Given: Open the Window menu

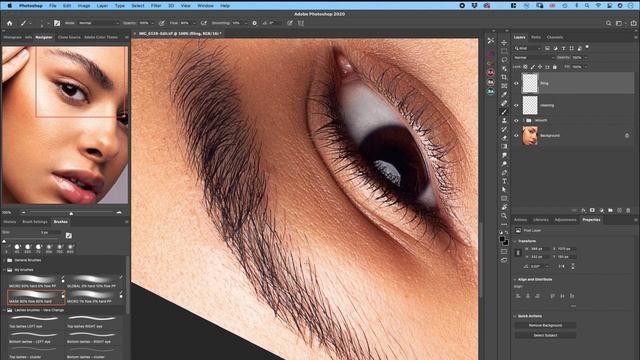Looking at the screenshot, I should point(205,6).
